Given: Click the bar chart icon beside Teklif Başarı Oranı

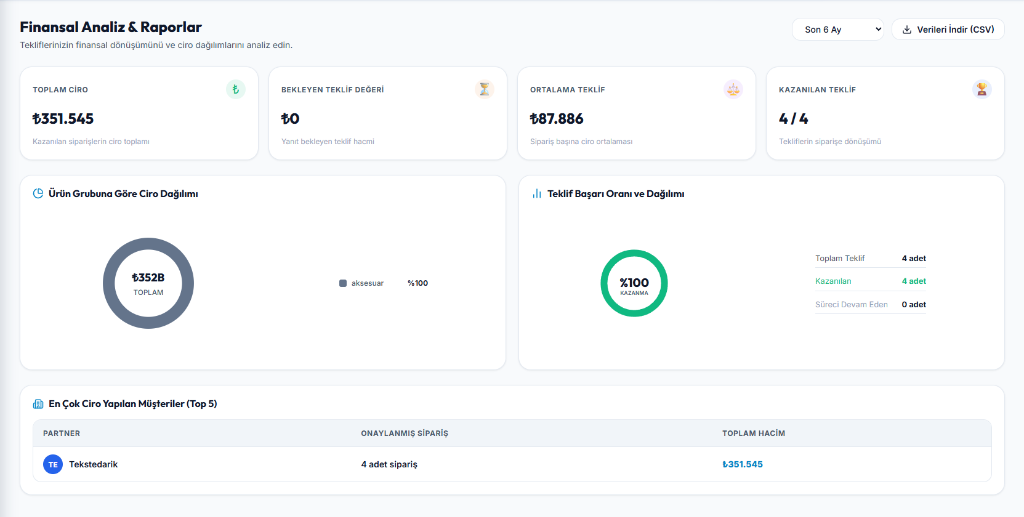Looking at the screenshot, I should (537, 193).
